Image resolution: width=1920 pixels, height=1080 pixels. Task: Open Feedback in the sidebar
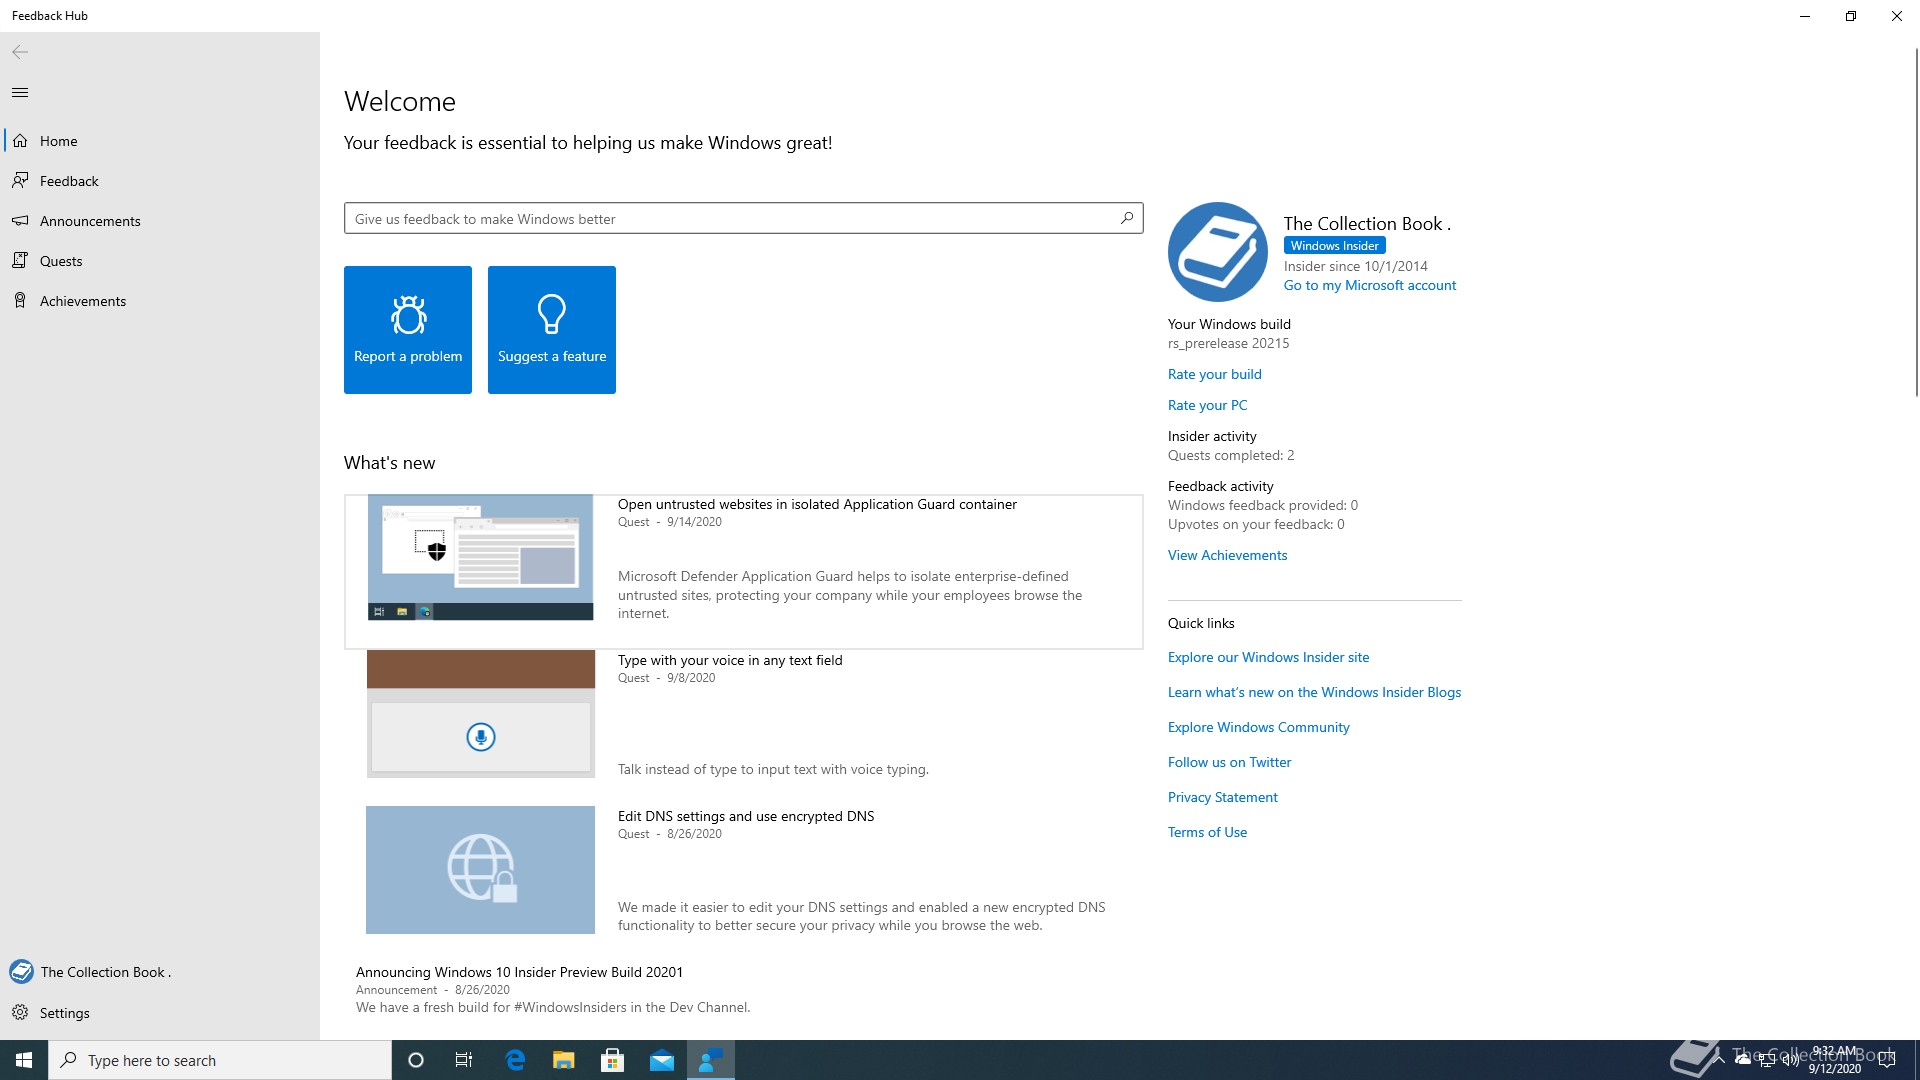pos(160,181)
